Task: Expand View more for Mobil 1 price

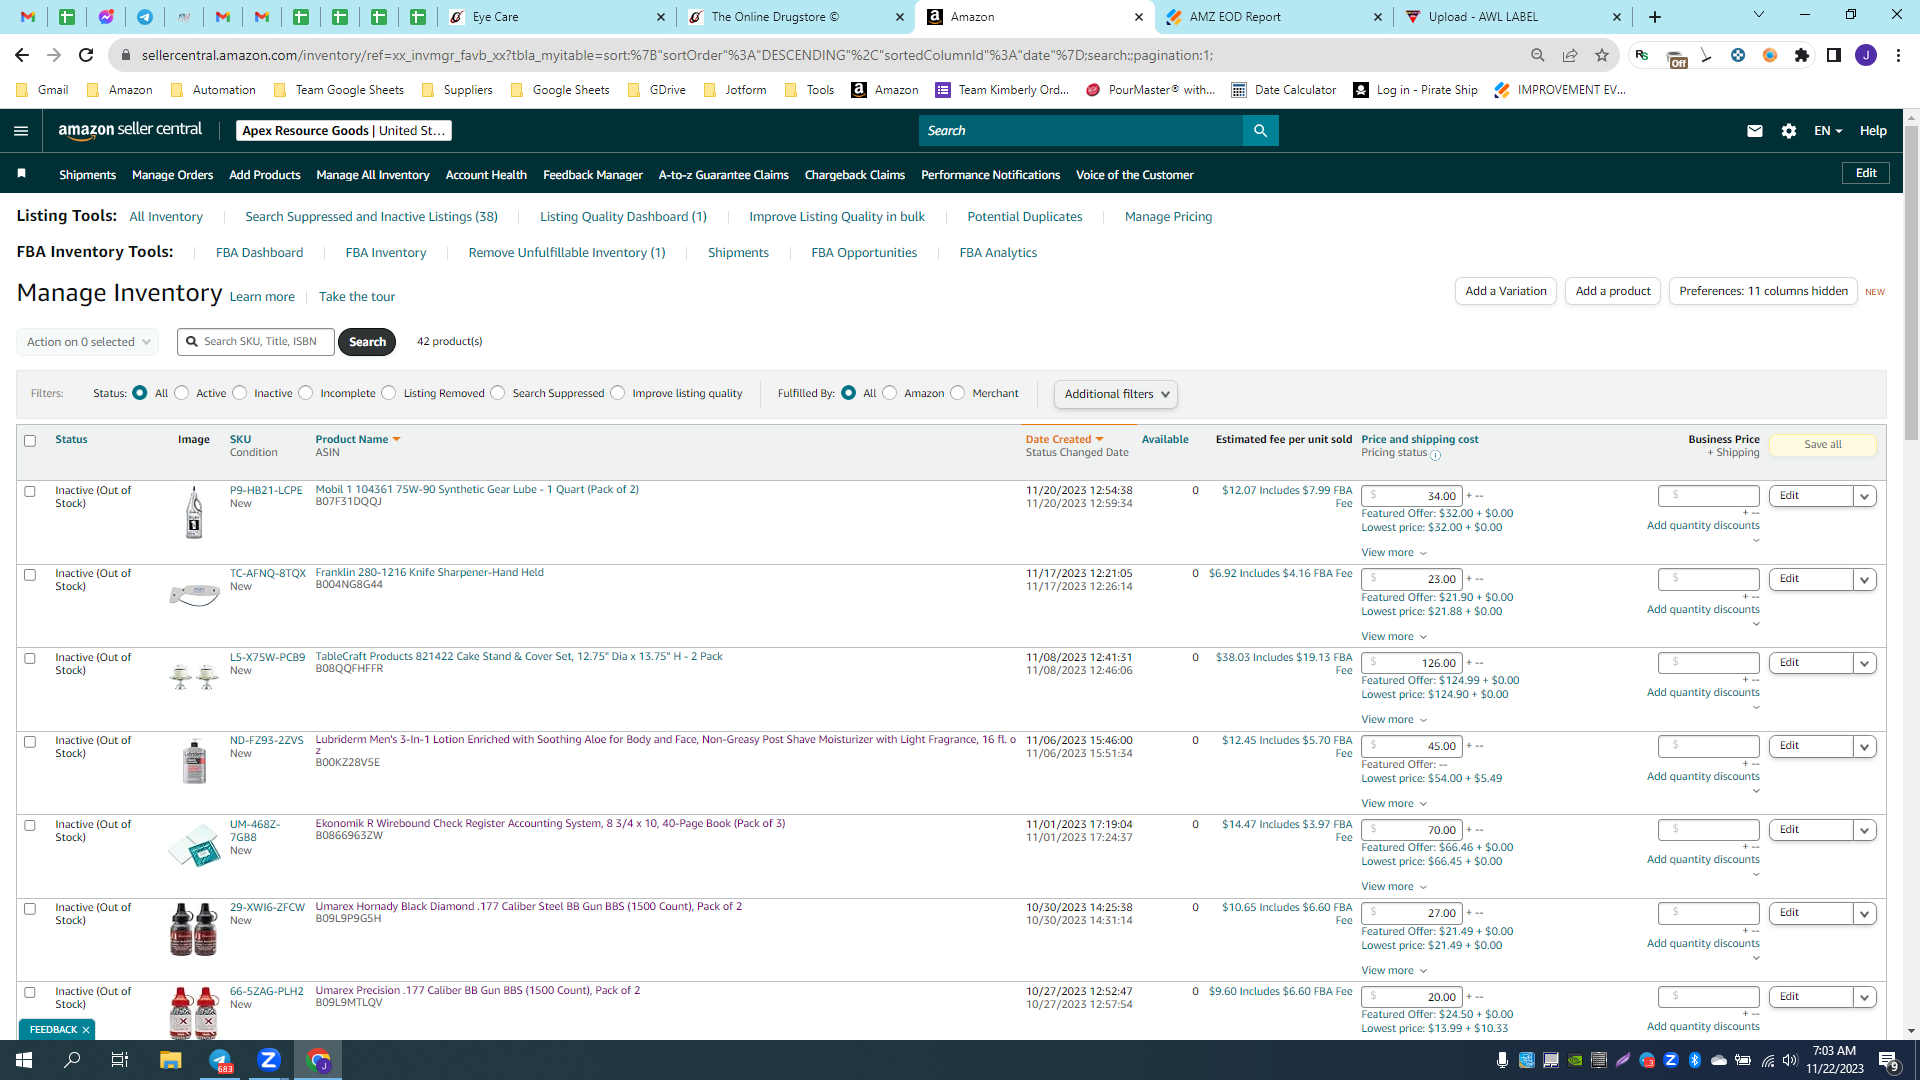Action: click(1394, 553)
